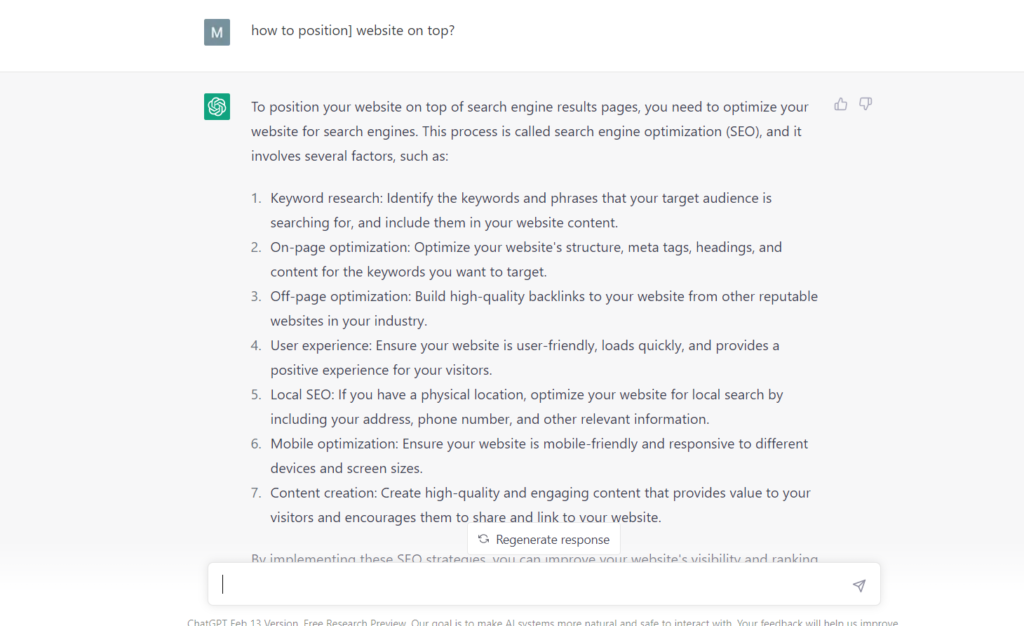Rate the answer positively with thumbs up icon

point(840,103)
